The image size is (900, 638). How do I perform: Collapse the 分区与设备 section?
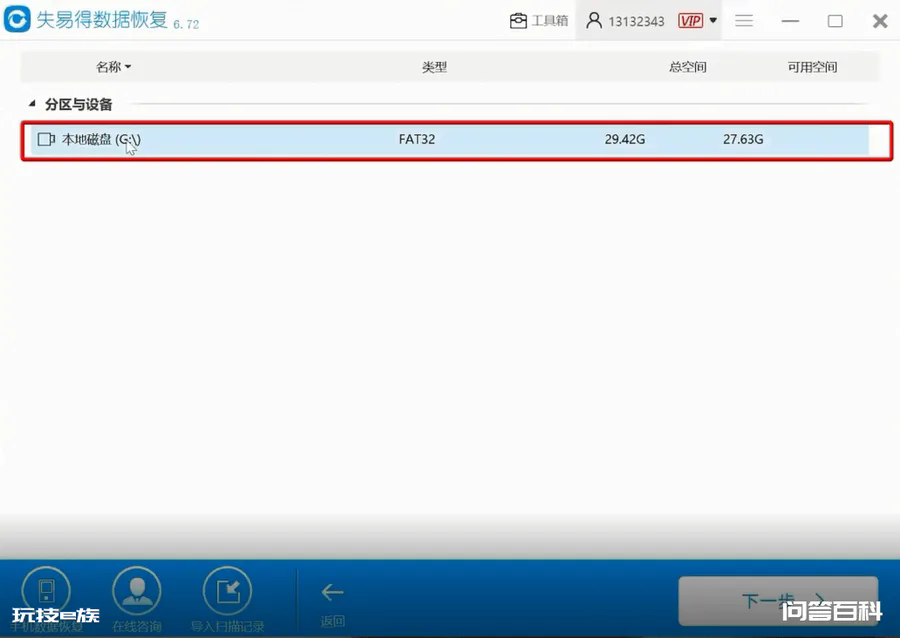point(32,104)
